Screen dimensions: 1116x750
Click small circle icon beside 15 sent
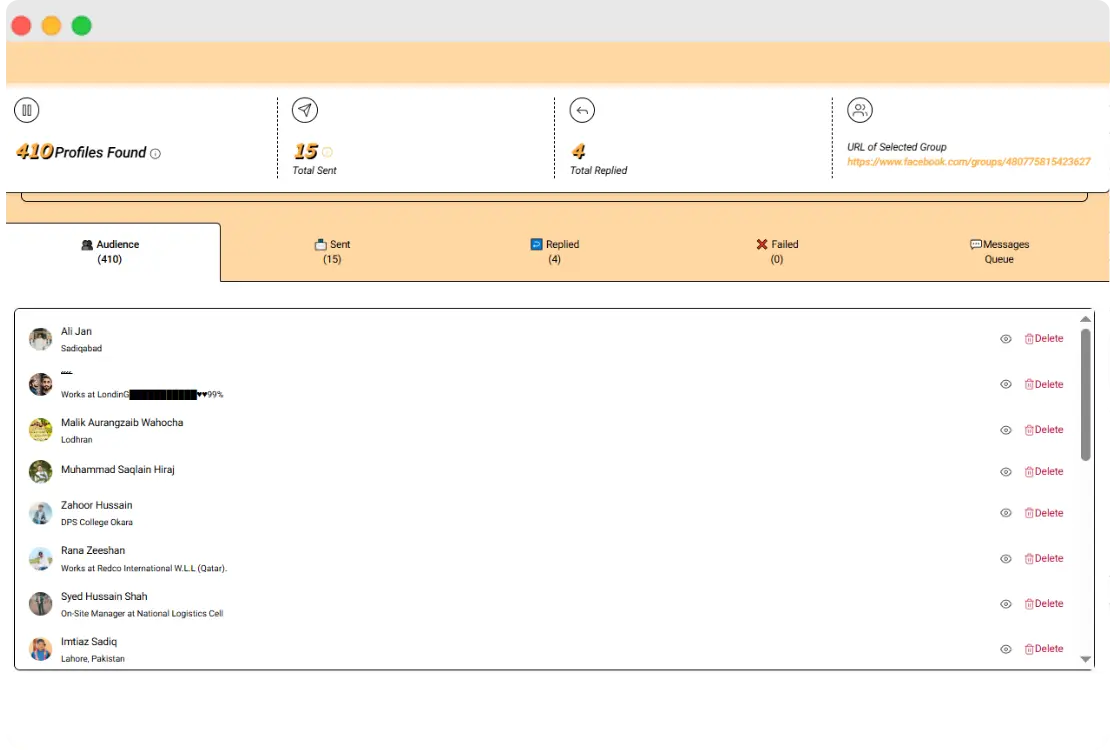tap(327, 152)
